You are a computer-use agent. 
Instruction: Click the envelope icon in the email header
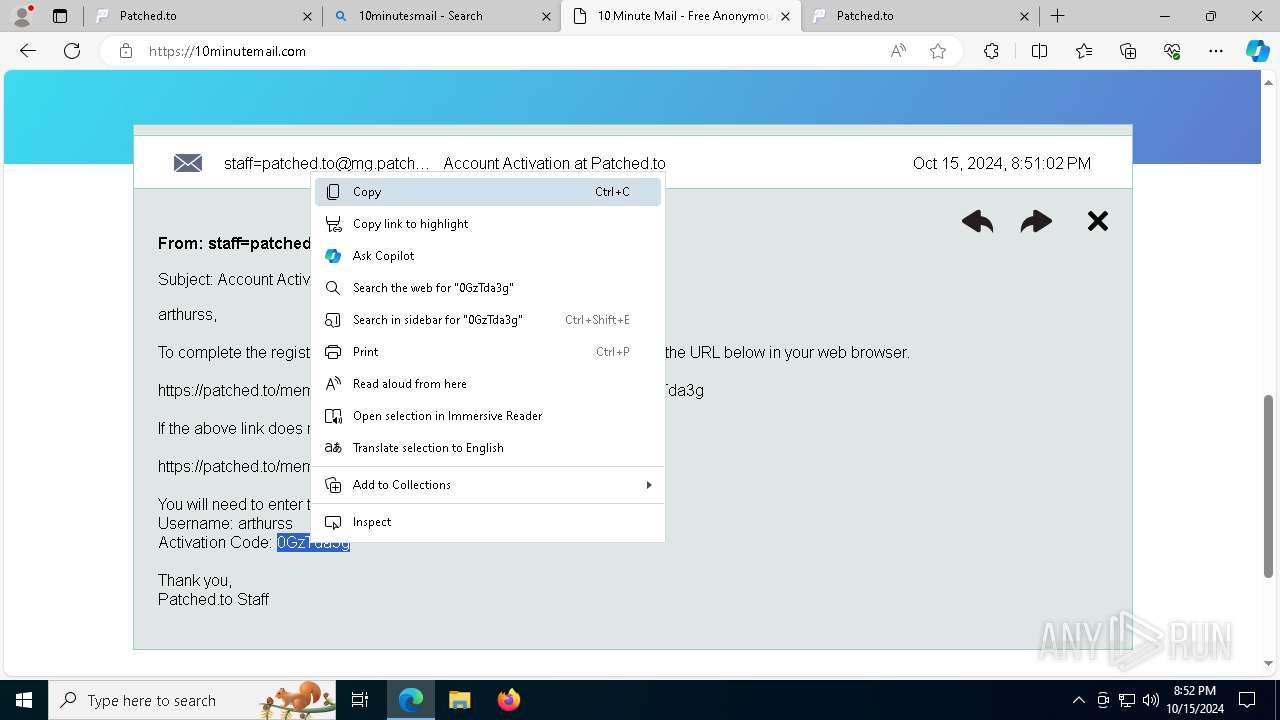tap(188, 163)
